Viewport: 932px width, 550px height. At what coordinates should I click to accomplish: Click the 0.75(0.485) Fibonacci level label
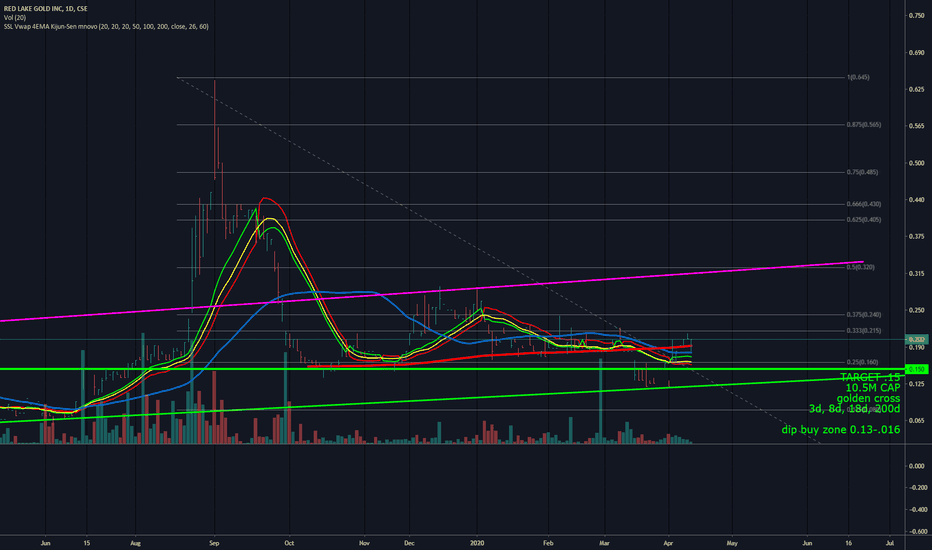click(x=862, y=172)
